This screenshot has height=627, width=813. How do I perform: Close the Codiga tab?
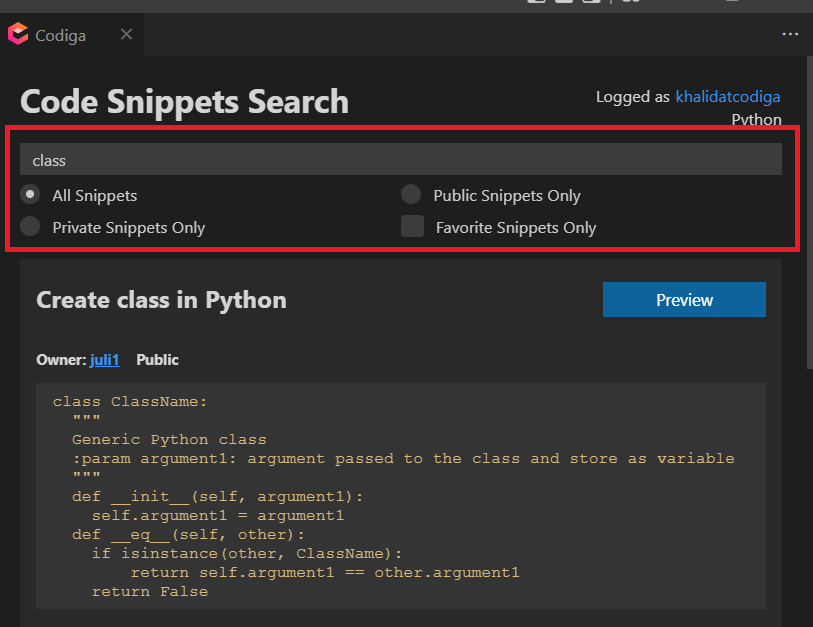click(x=126, y=34)
